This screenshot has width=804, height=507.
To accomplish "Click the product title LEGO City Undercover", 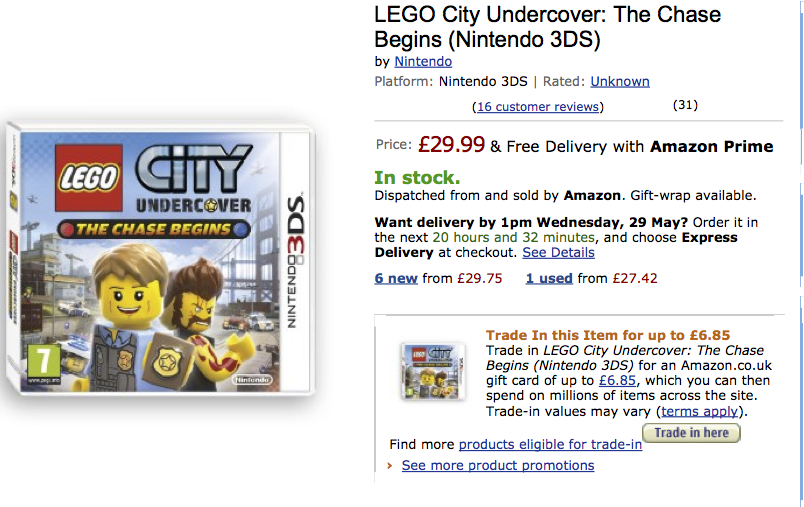I will (547, 27).
